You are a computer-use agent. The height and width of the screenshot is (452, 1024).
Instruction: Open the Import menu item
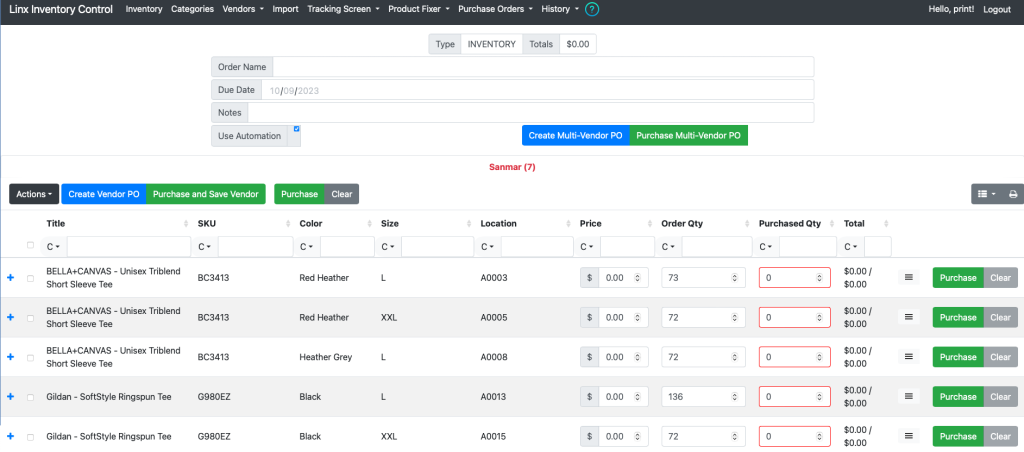coord(285,9)
